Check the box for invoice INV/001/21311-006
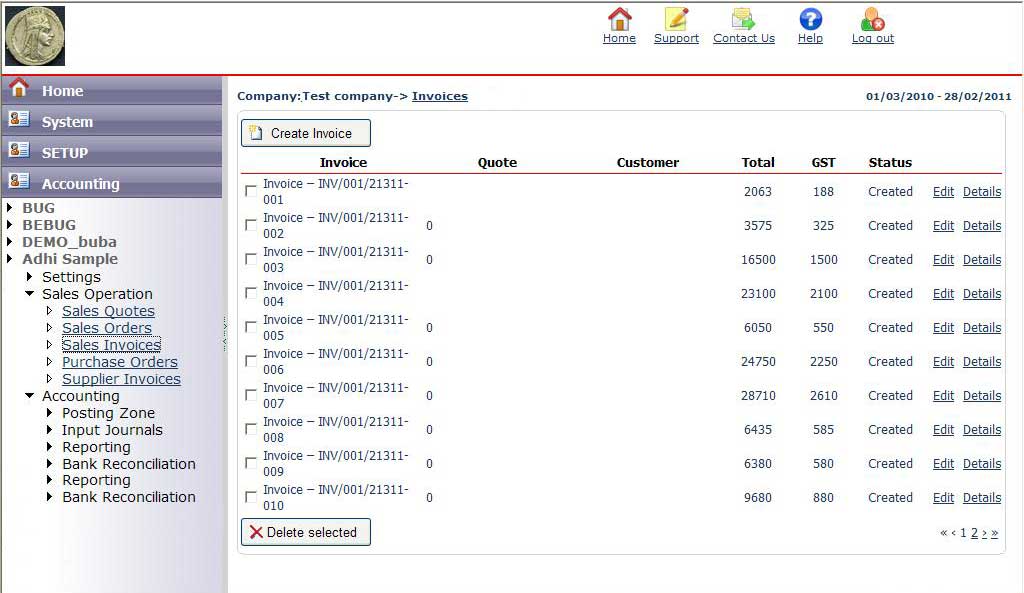Image resolution: width=1024 pixels, height=593 pixels. (251, 361)
